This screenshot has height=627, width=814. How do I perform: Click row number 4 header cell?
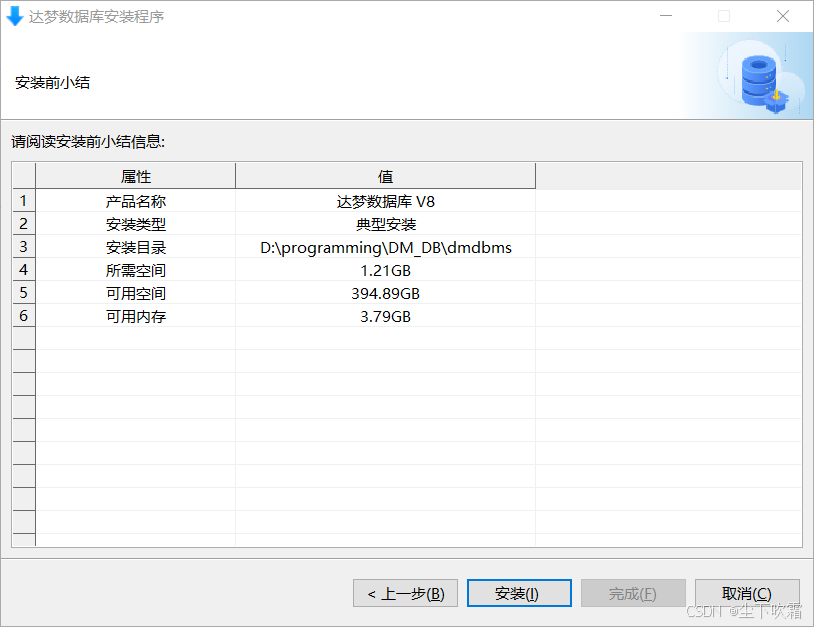tap(23, 270)
